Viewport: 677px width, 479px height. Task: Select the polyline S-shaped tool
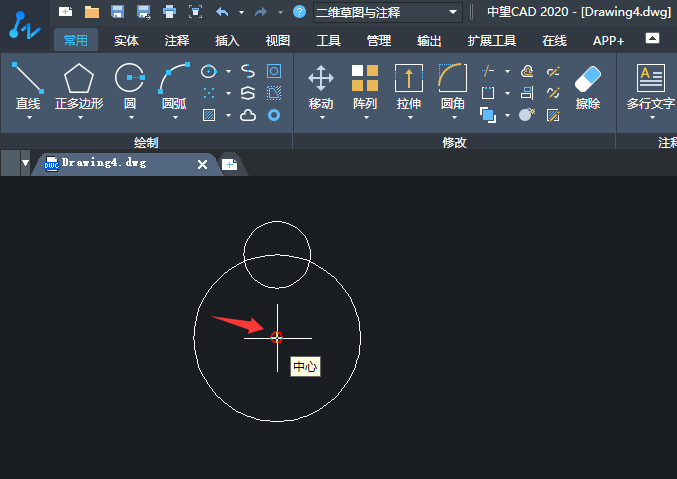(x=248, y=93)
